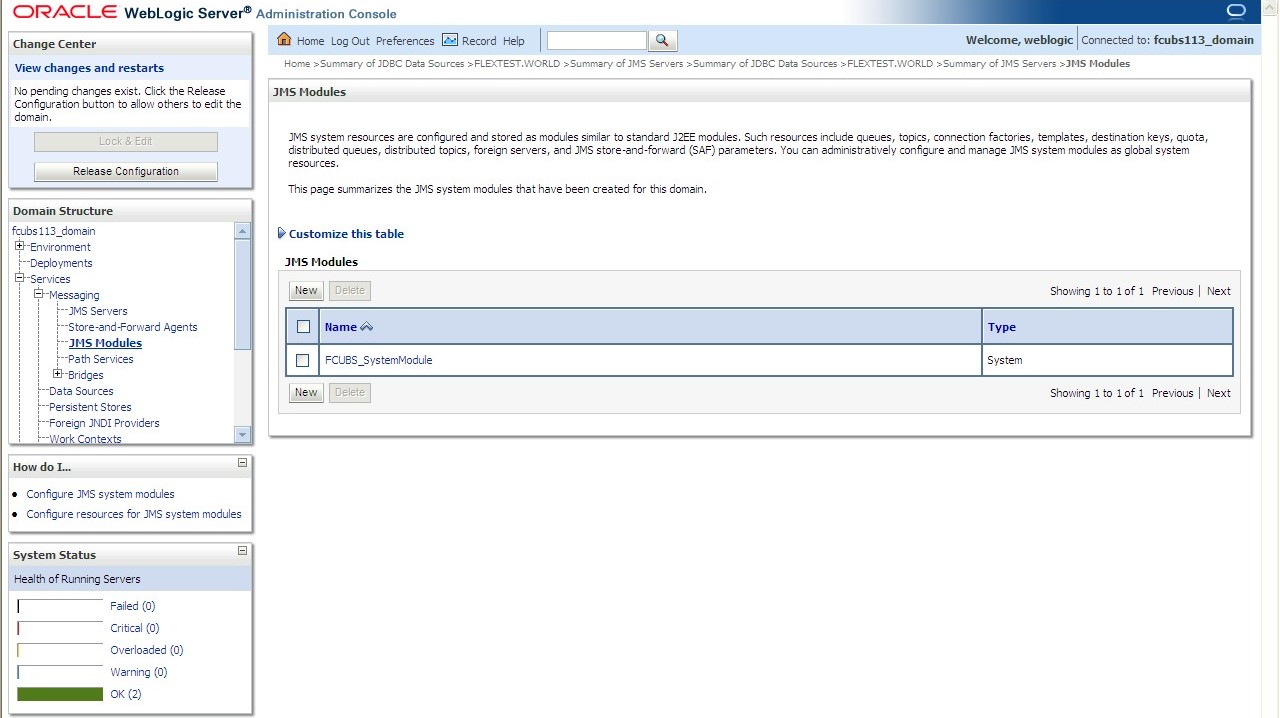
Task: Select Work Contexts tree item
Action: (x=85, y=439)
